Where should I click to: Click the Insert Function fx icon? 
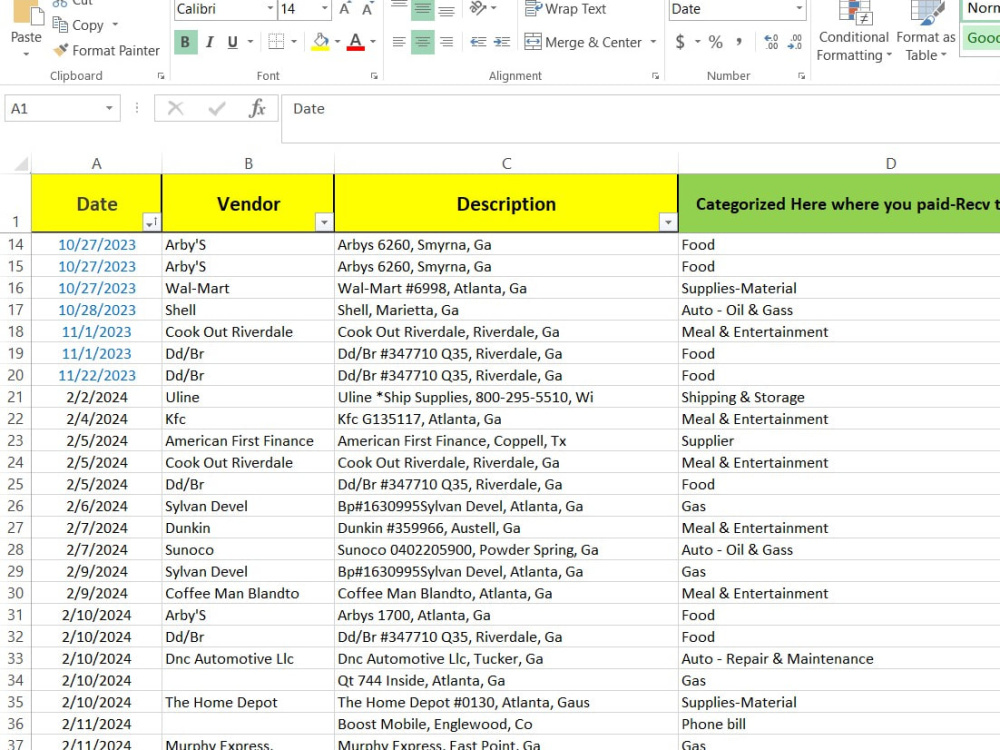click(x=257, y=108)
